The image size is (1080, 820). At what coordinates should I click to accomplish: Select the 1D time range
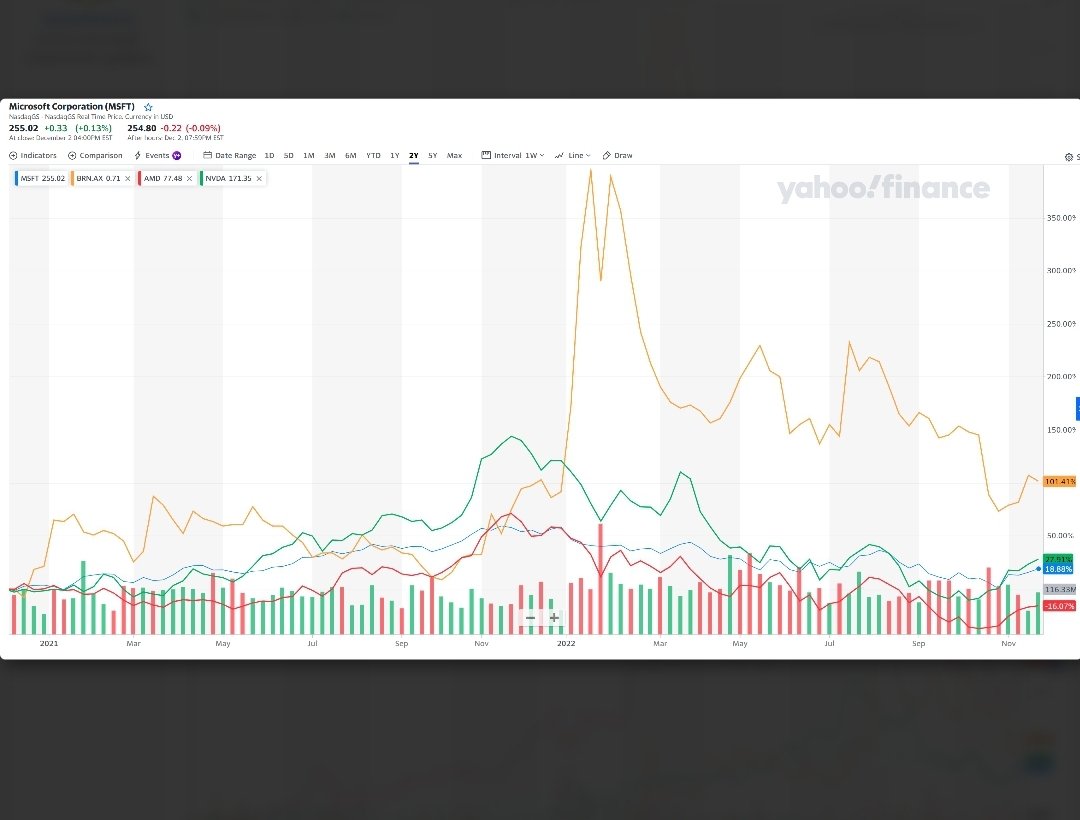(x=269, y=156)
